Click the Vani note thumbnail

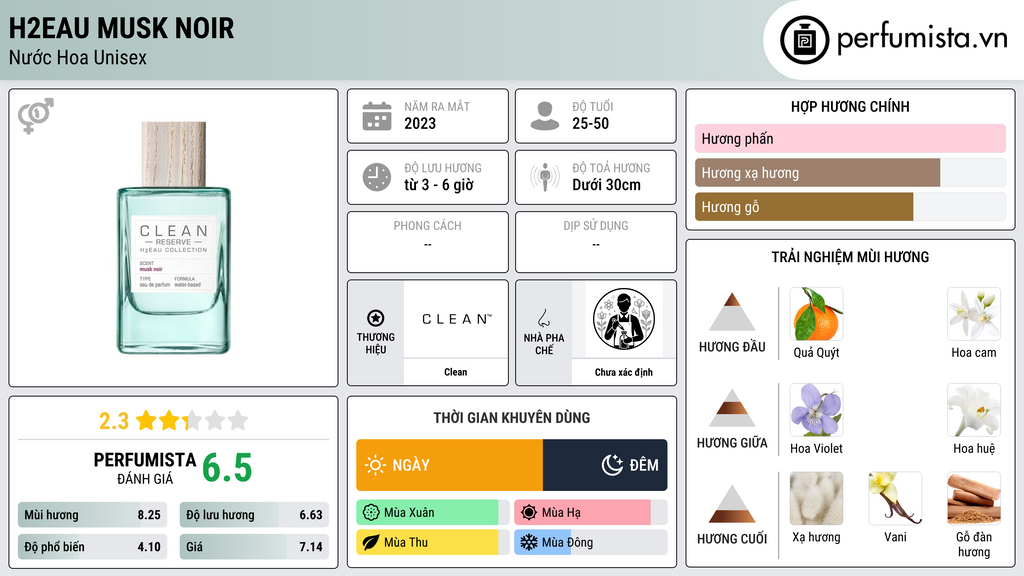click(x=895, y=498)
